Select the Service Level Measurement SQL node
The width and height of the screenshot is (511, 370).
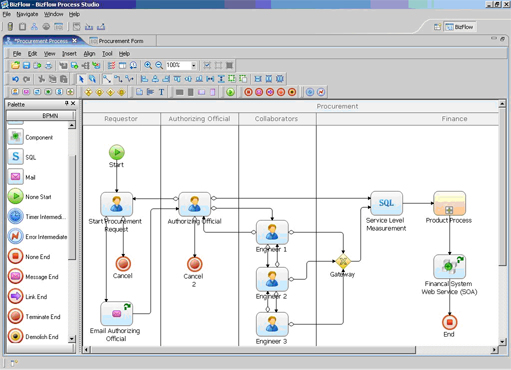[386, 203]
